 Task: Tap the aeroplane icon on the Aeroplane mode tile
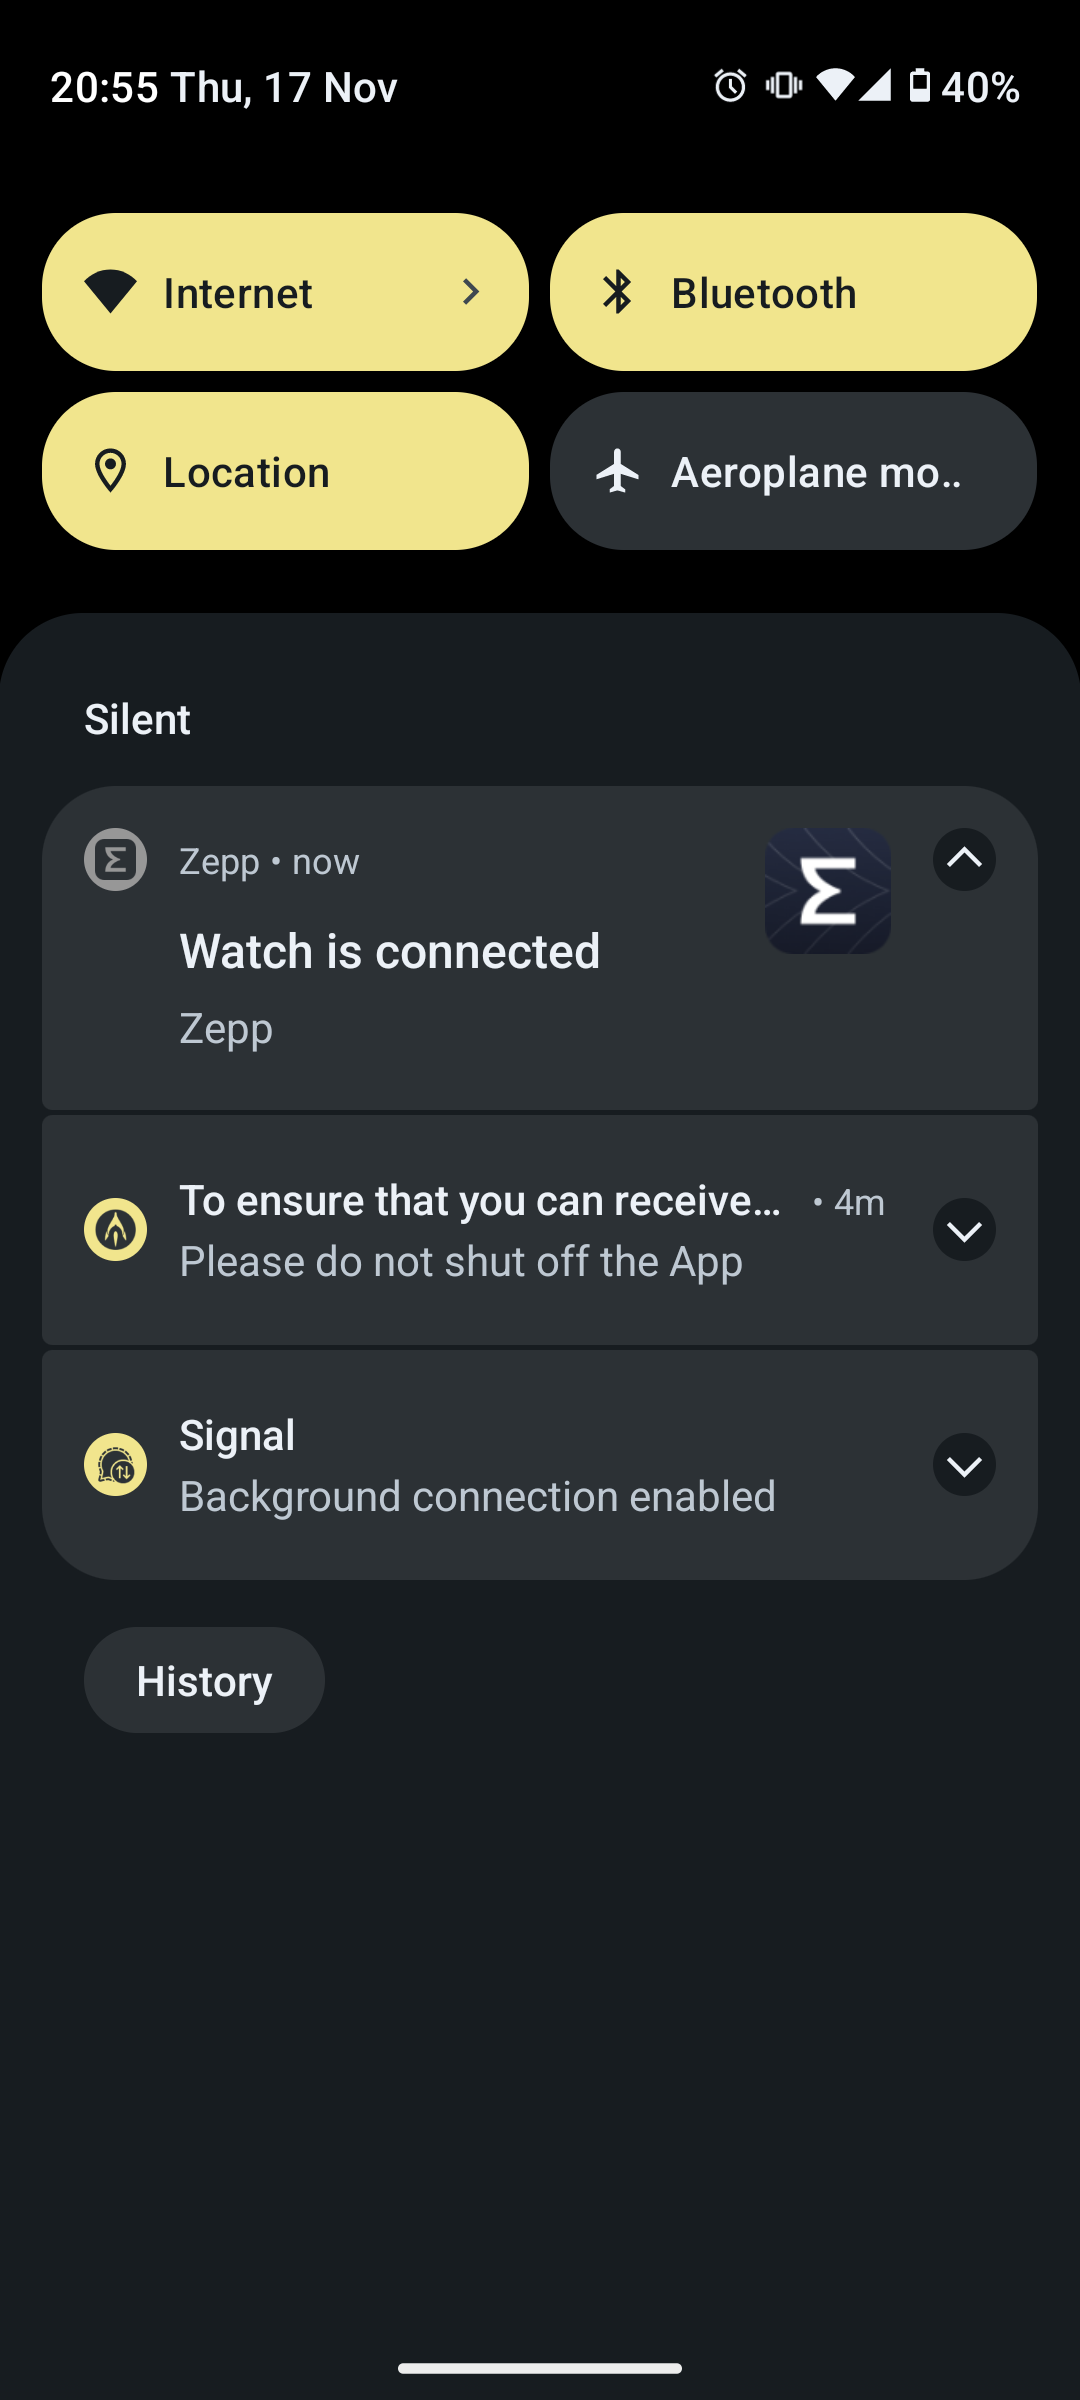(620, 470)
